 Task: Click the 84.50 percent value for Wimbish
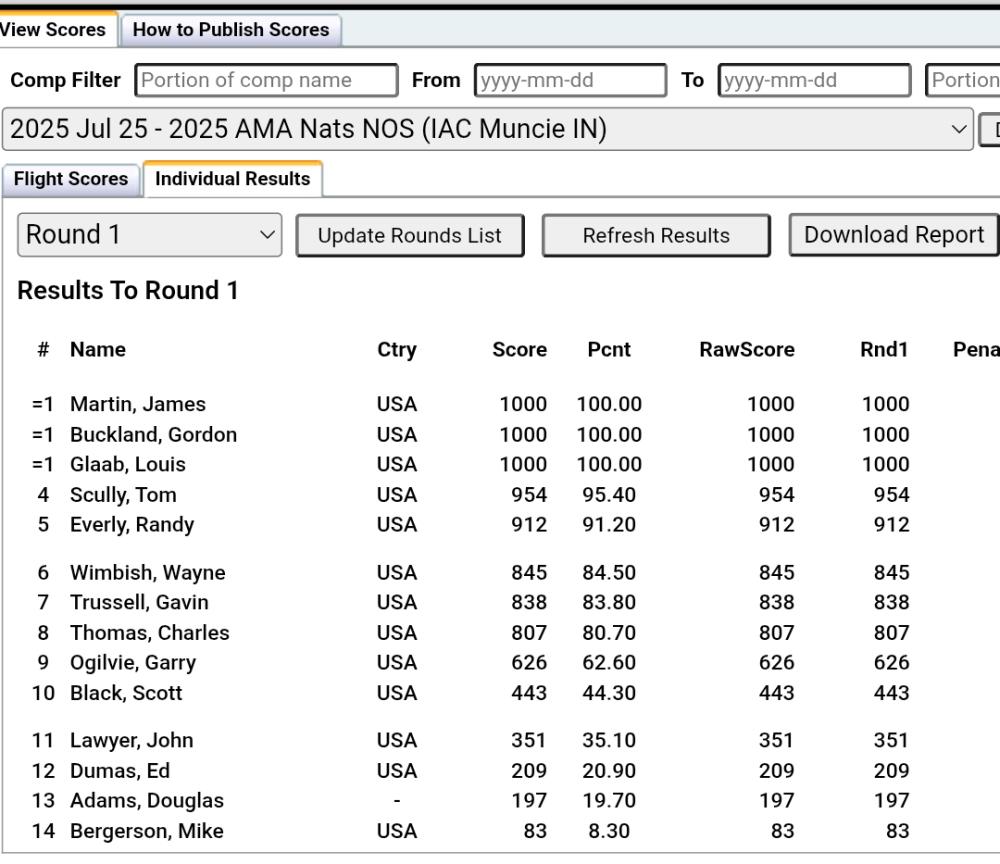(608, 573)
